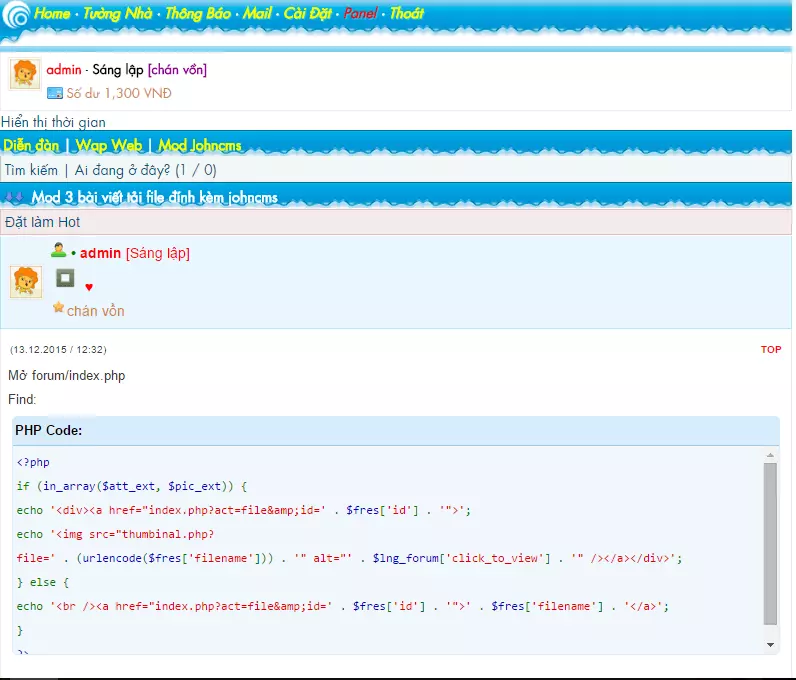
Task: Click the swirl site logo
Action: coord(16,14)
